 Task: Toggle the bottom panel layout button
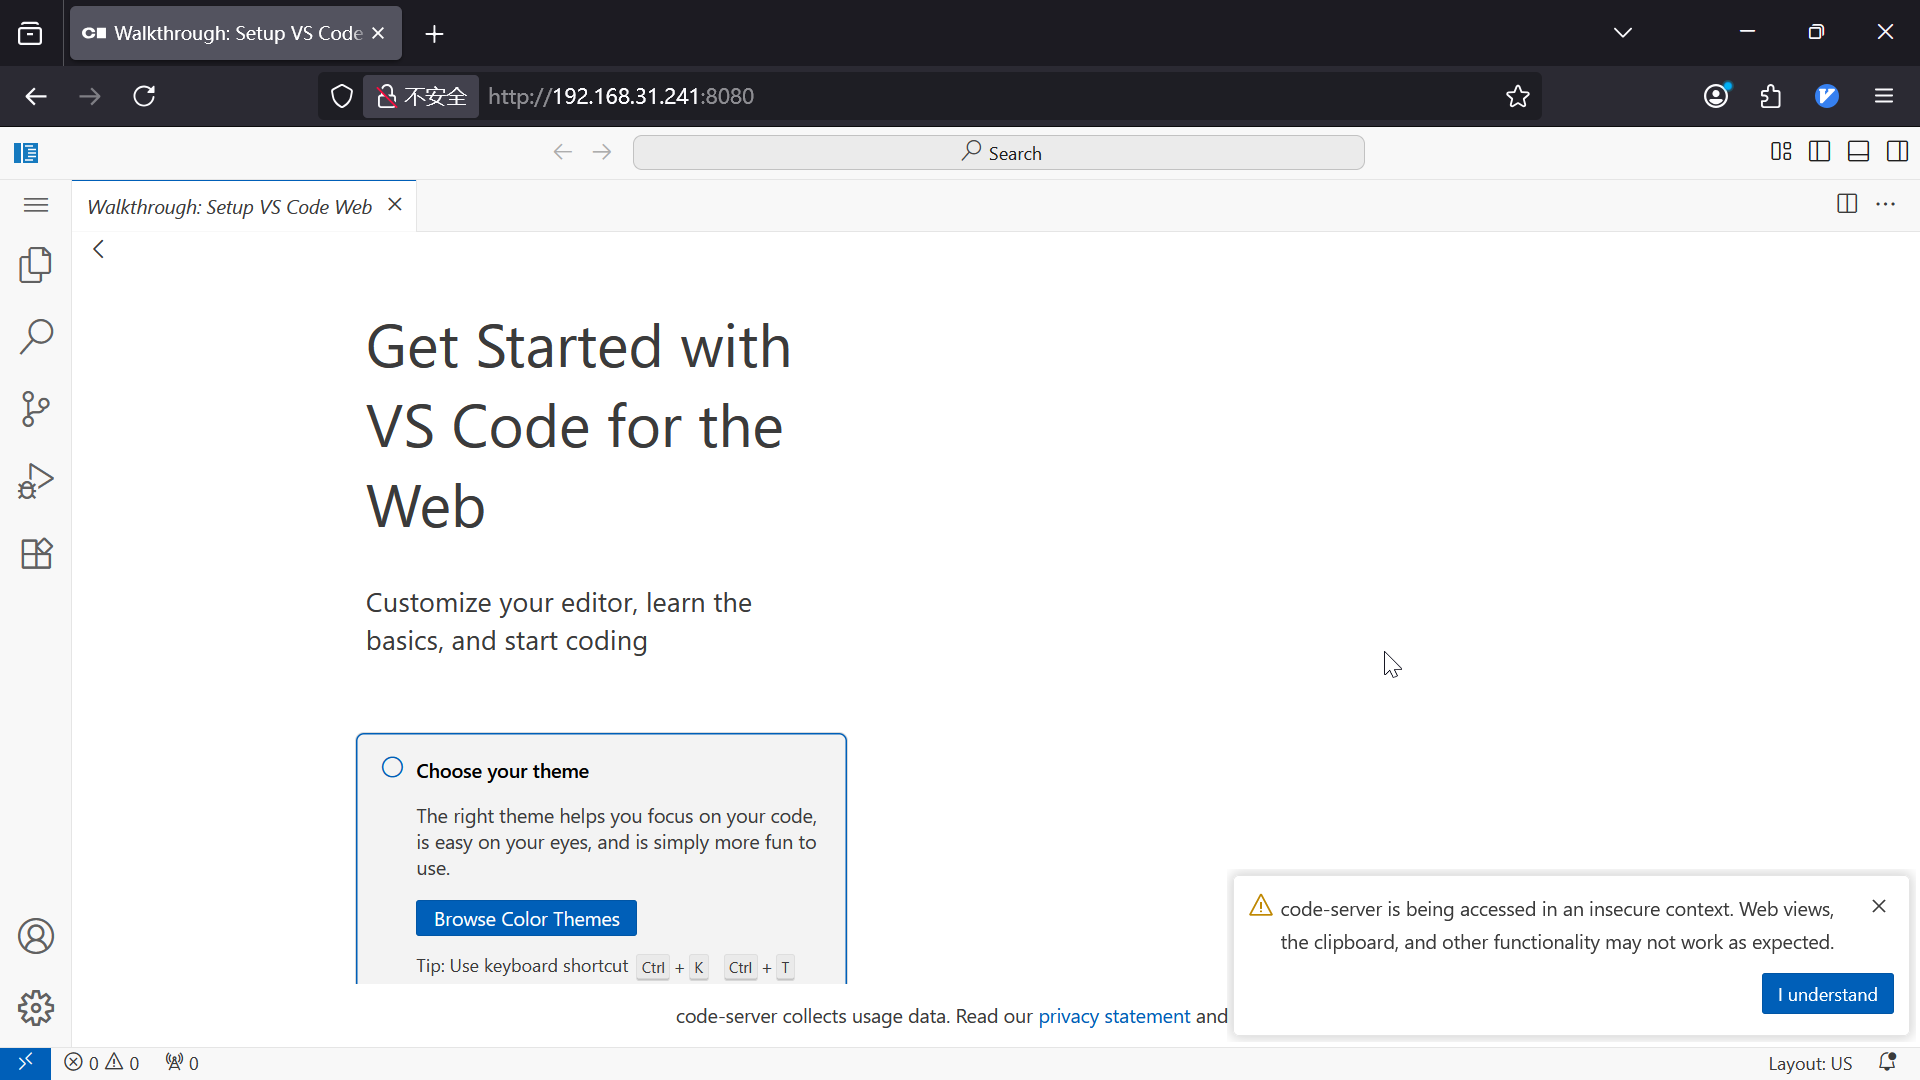point(1858,152)
